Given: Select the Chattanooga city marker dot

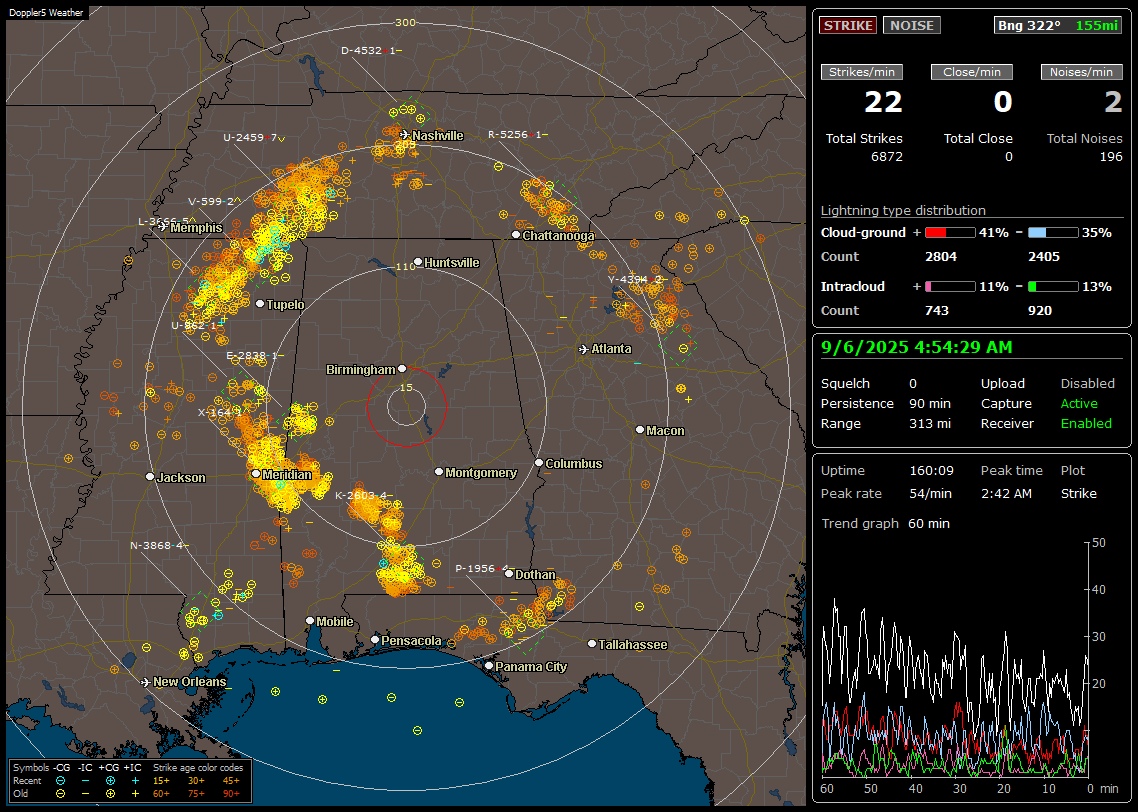Looking at the screenshot, I should click(x=516, y=235).
